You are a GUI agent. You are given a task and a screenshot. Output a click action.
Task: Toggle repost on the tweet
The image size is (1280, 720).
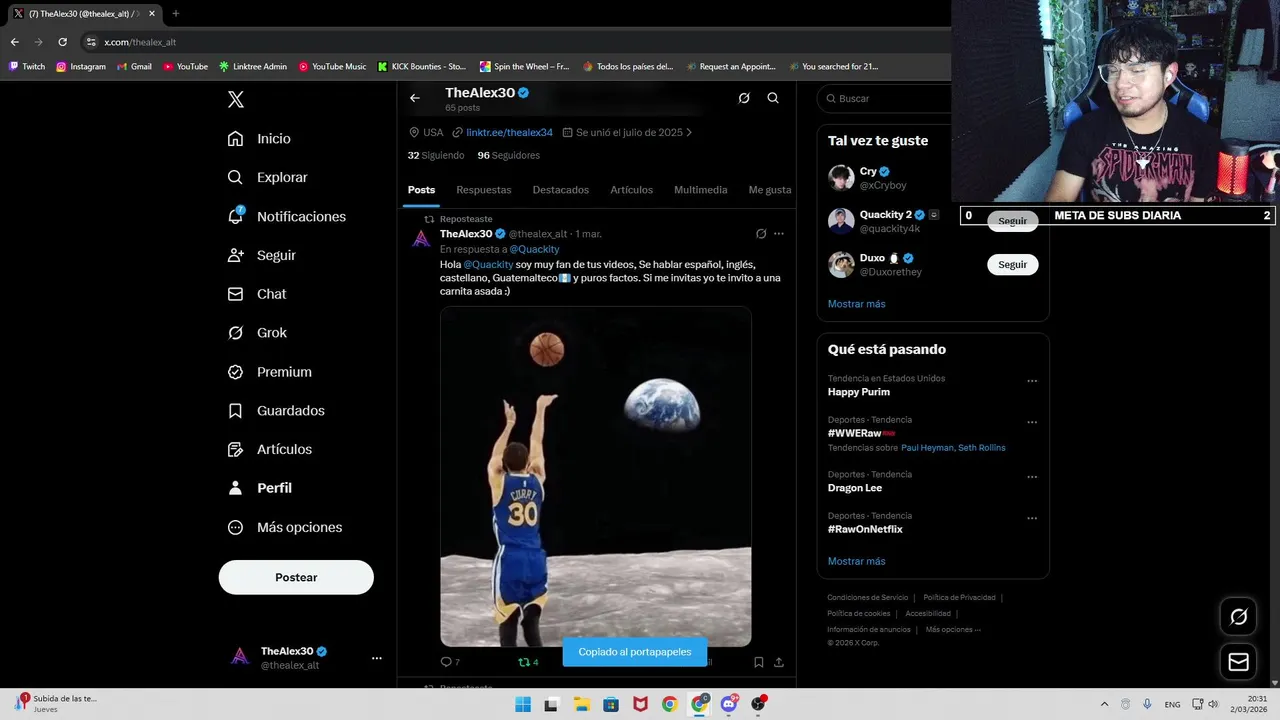click(x=528, y=662)
